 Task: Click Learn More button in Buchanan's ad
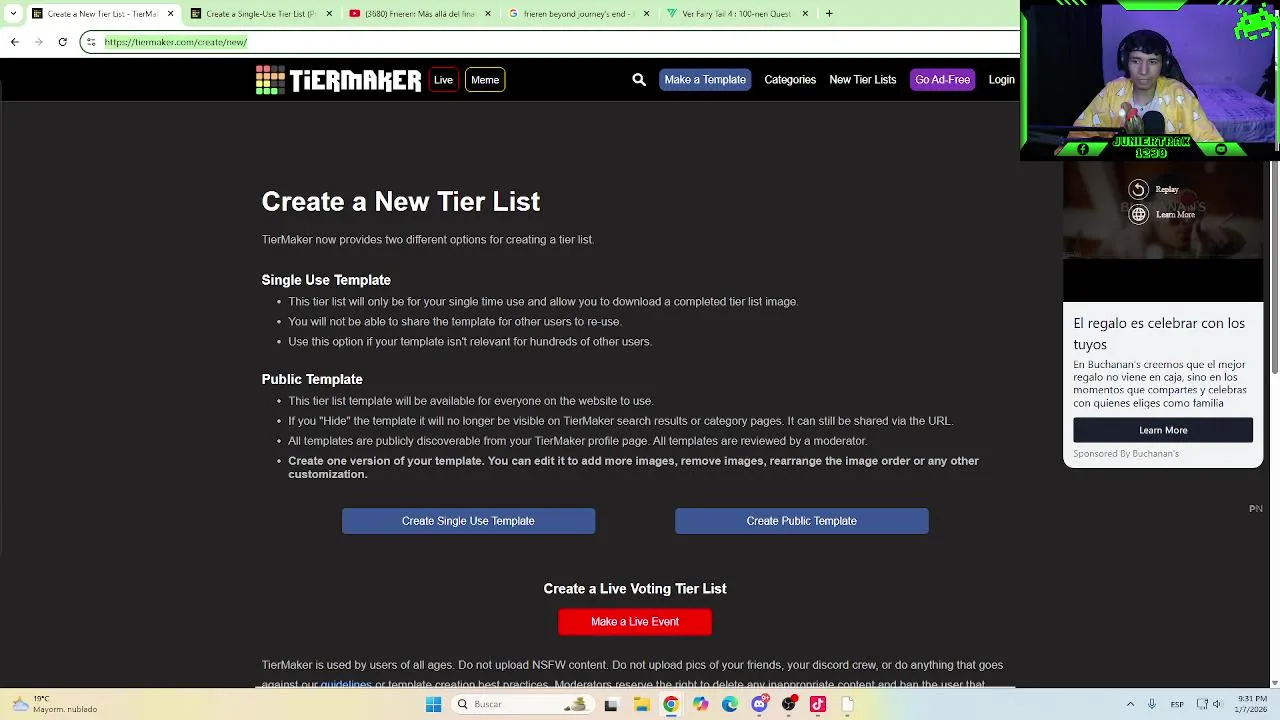(x=1163, y=430)
